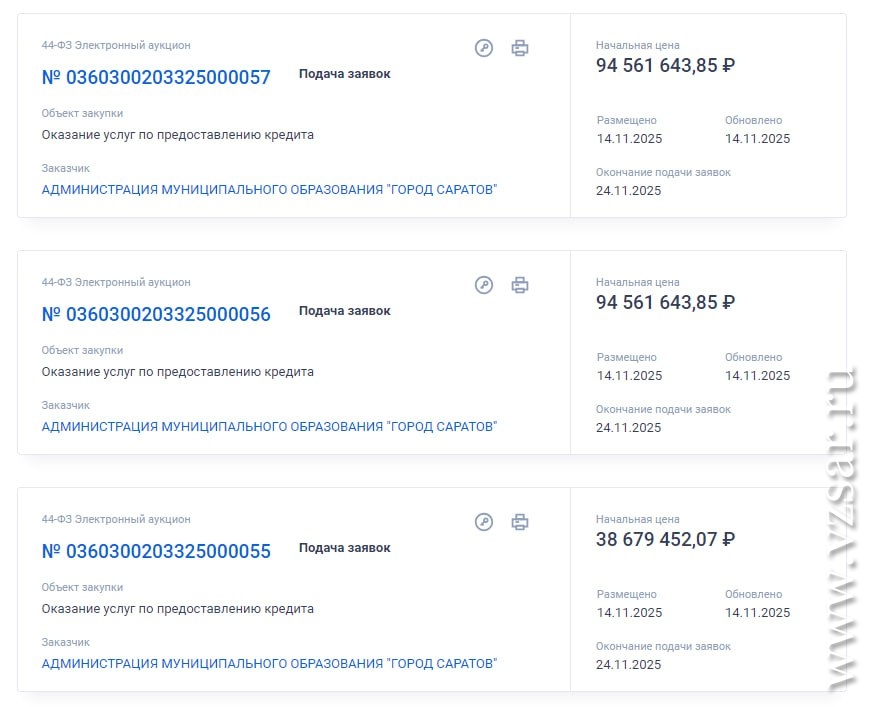871x707 pixels.
Task: Click the 38 679 452,07 ₽ starting price
Action: (x=665, y=539)
